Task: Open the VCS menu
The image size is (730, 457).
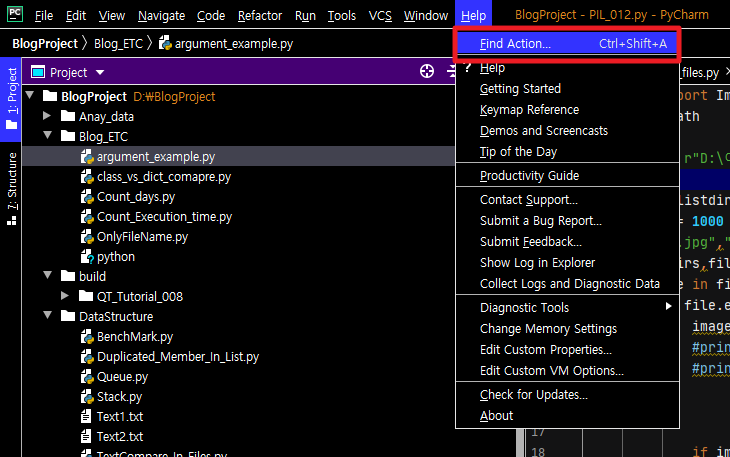Action: 380,16
